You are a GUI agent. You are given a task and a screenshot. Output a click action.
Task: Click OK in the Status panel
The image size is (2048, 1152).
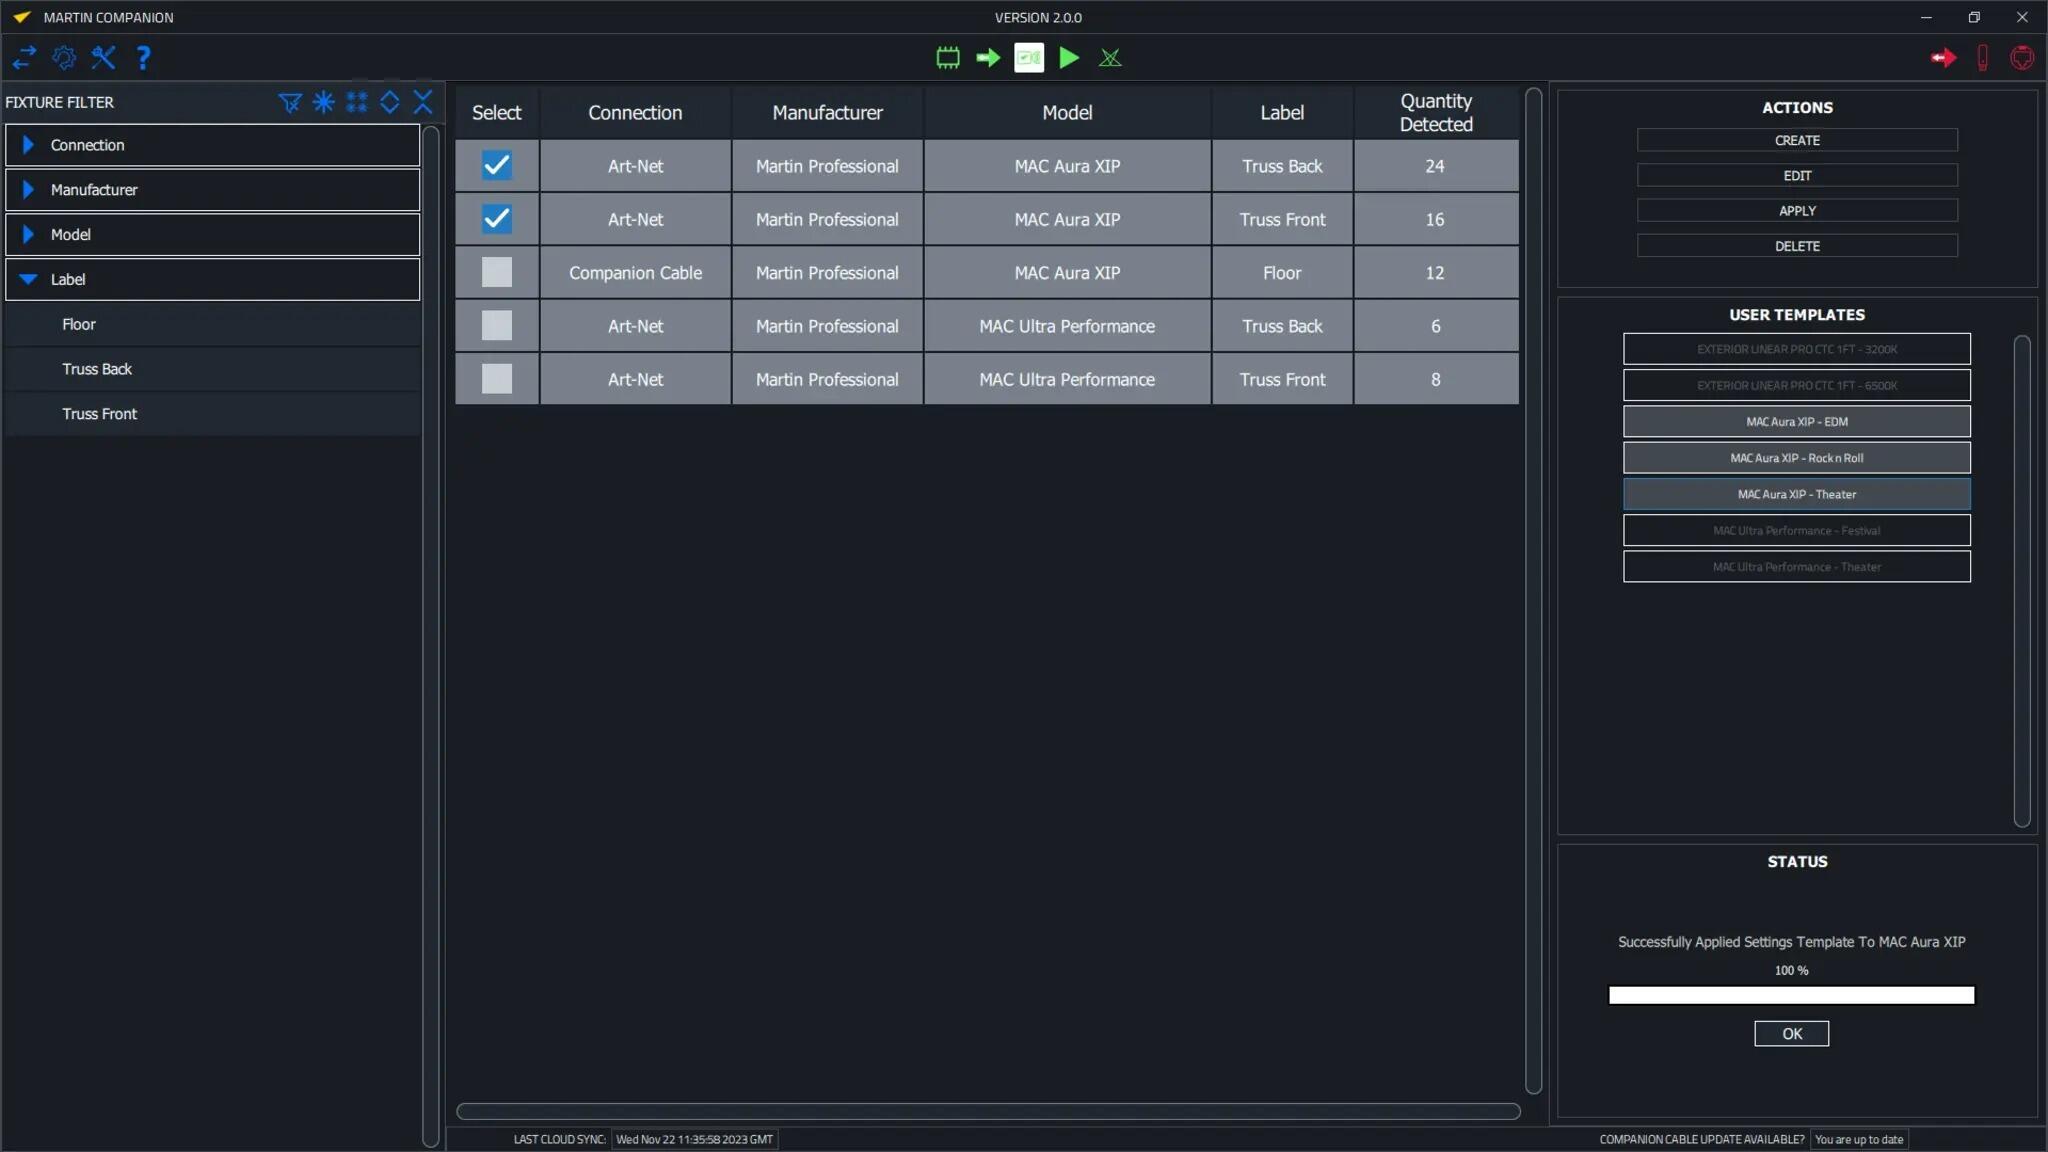(x=1791, y=1033)
